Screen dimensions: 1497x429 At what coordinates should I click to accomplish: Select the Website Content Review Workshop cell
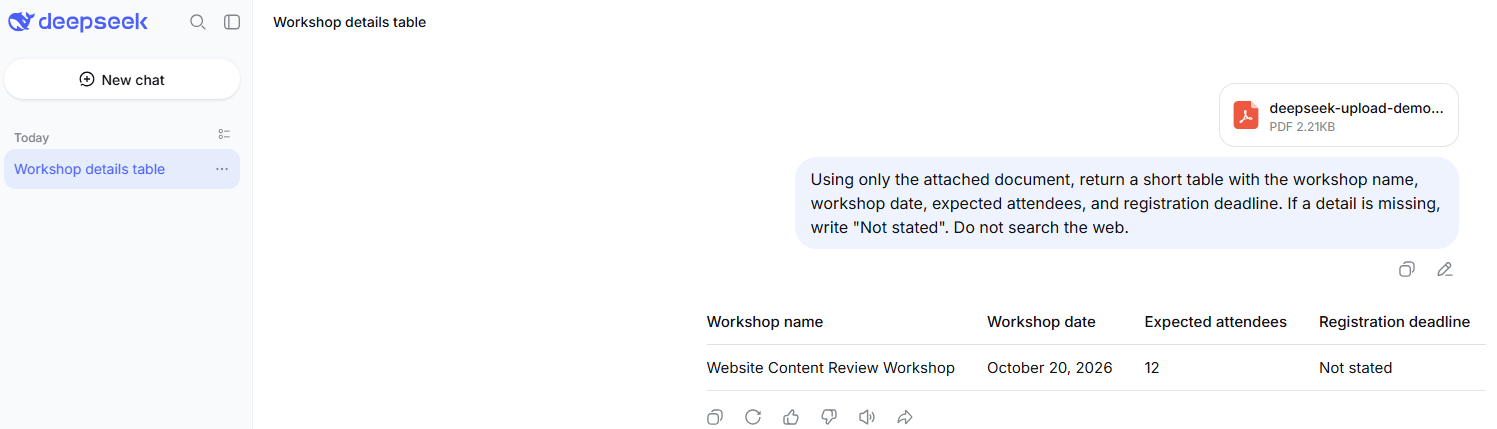(831, 368)
